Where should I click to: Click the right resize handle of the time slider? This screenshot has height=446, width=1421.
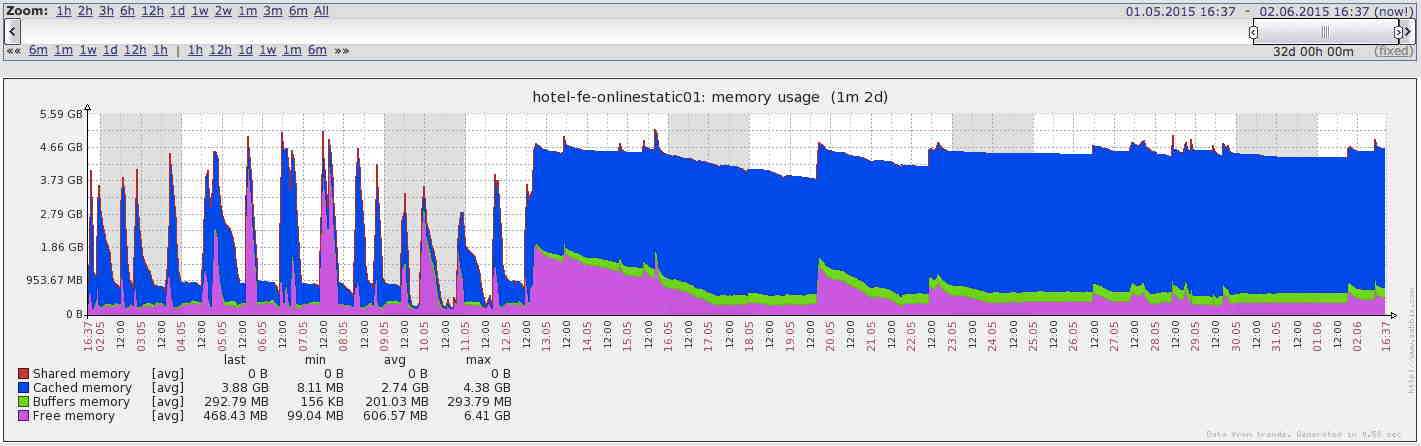point(1398,32)
